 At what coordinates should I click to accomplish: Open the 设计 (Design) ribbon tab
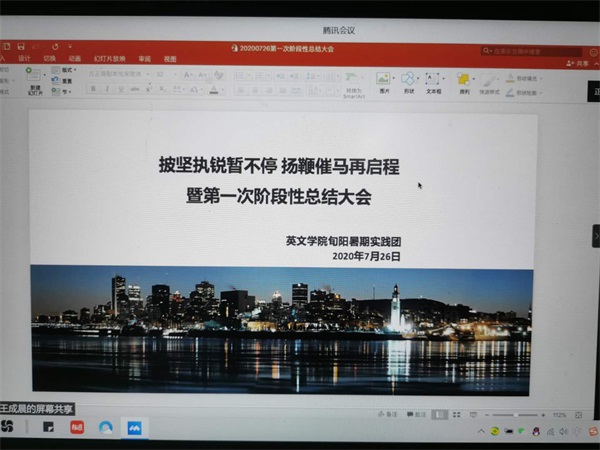click(24, 58)
